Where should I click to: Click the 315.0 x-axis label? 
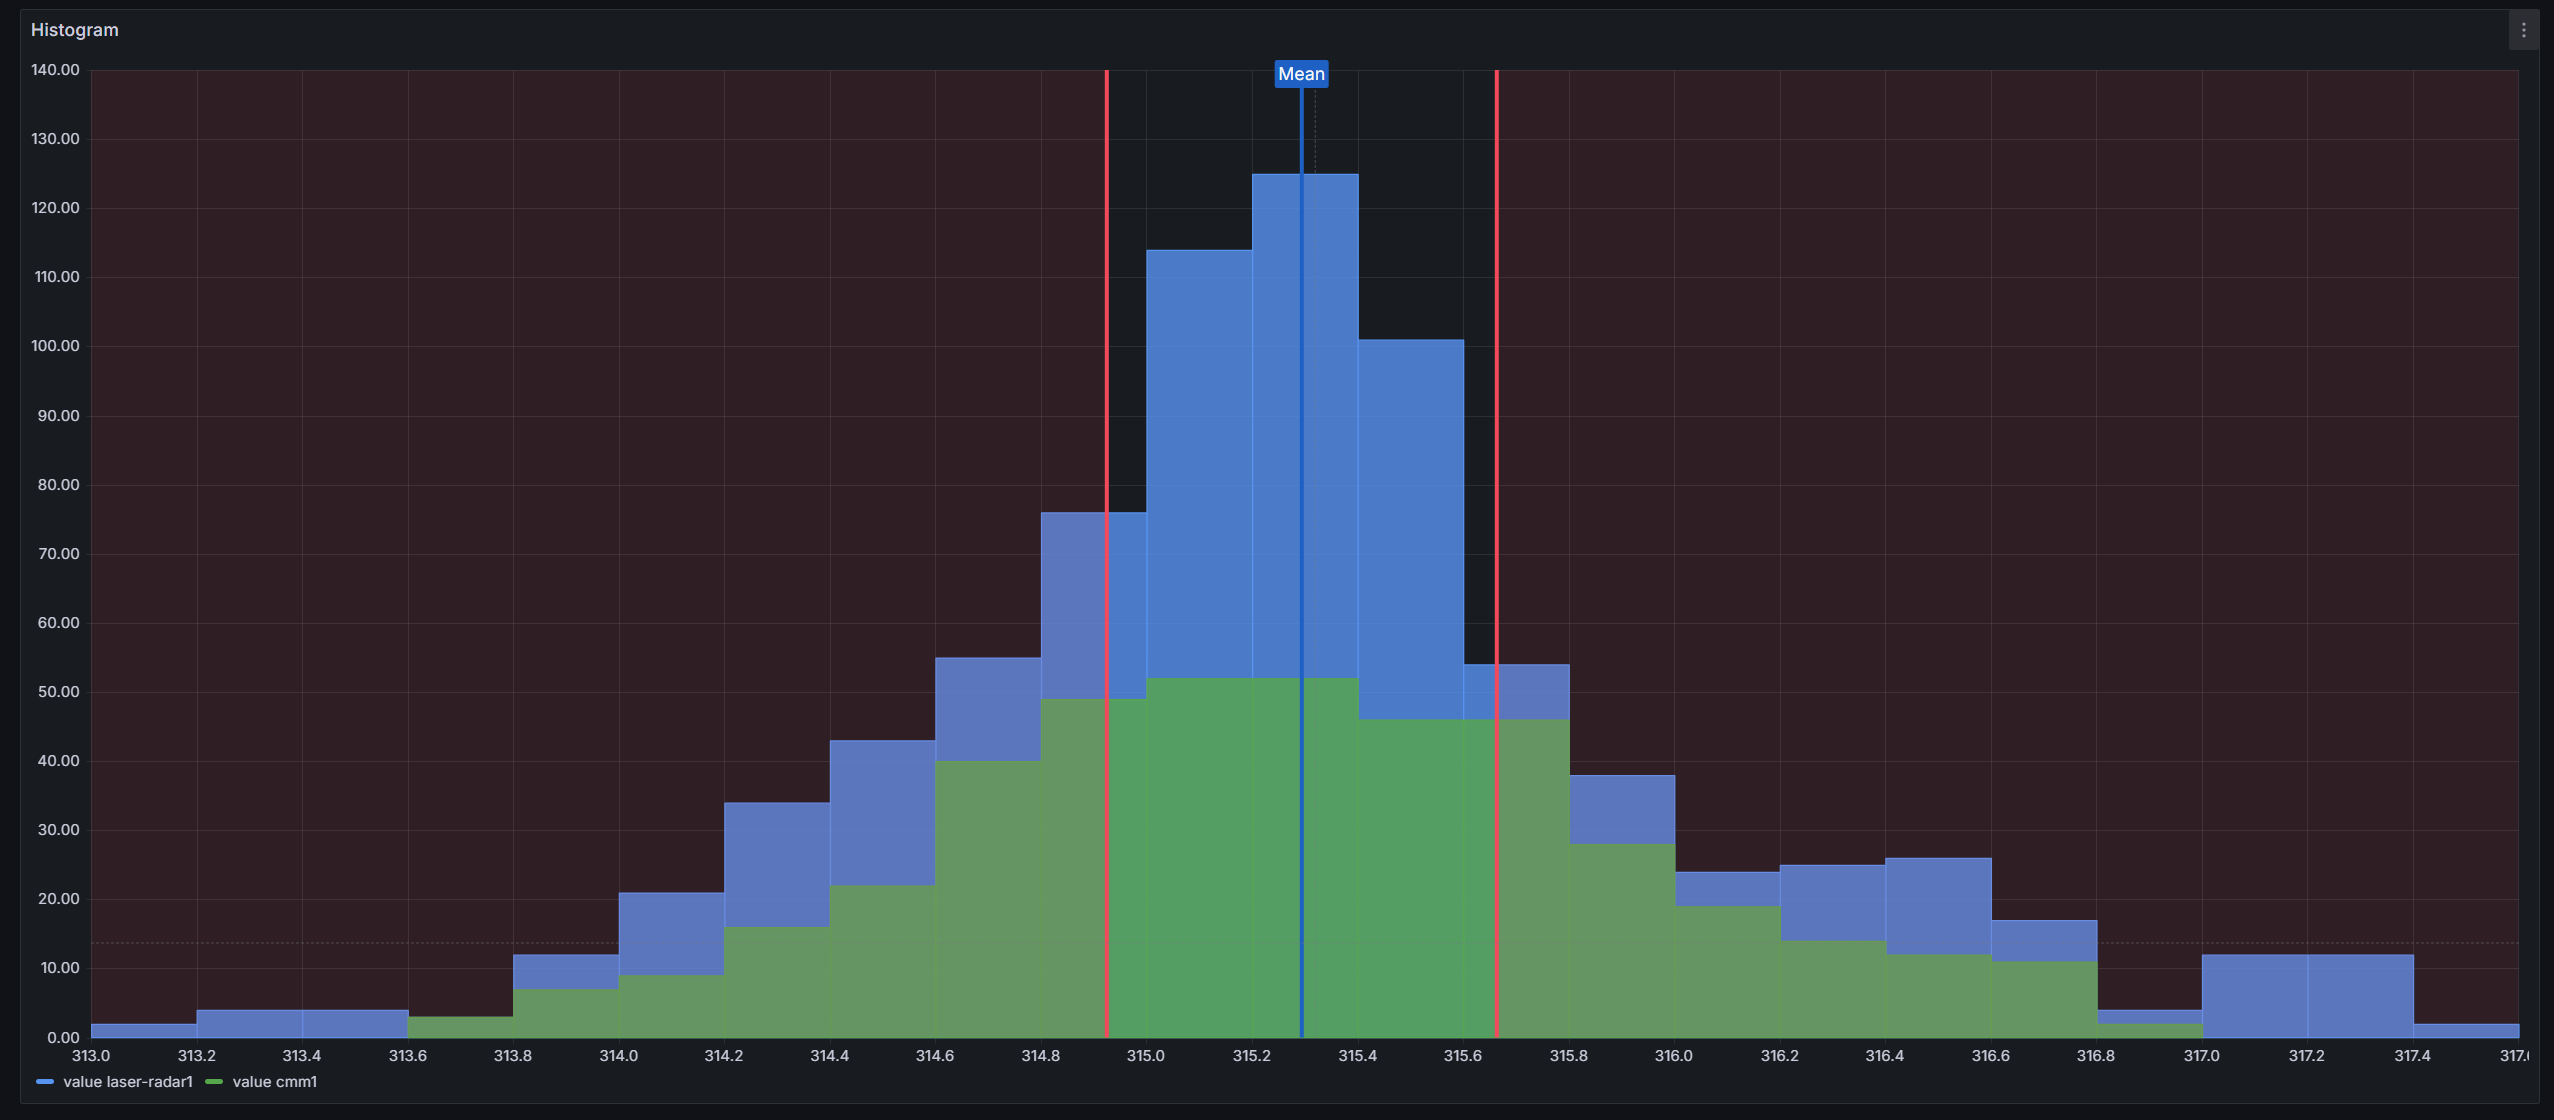pyautogui.click(x=1146, y=1056)
